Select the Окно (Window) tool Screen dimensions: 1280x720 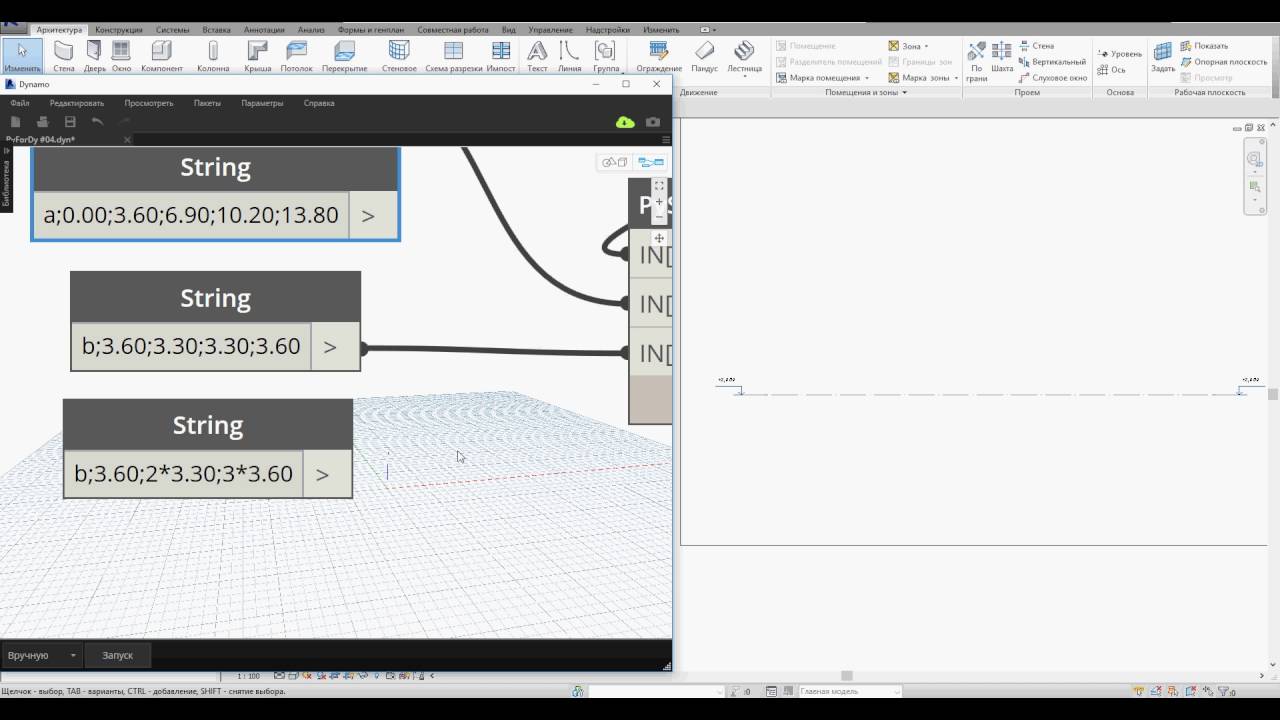pos(121,56)
